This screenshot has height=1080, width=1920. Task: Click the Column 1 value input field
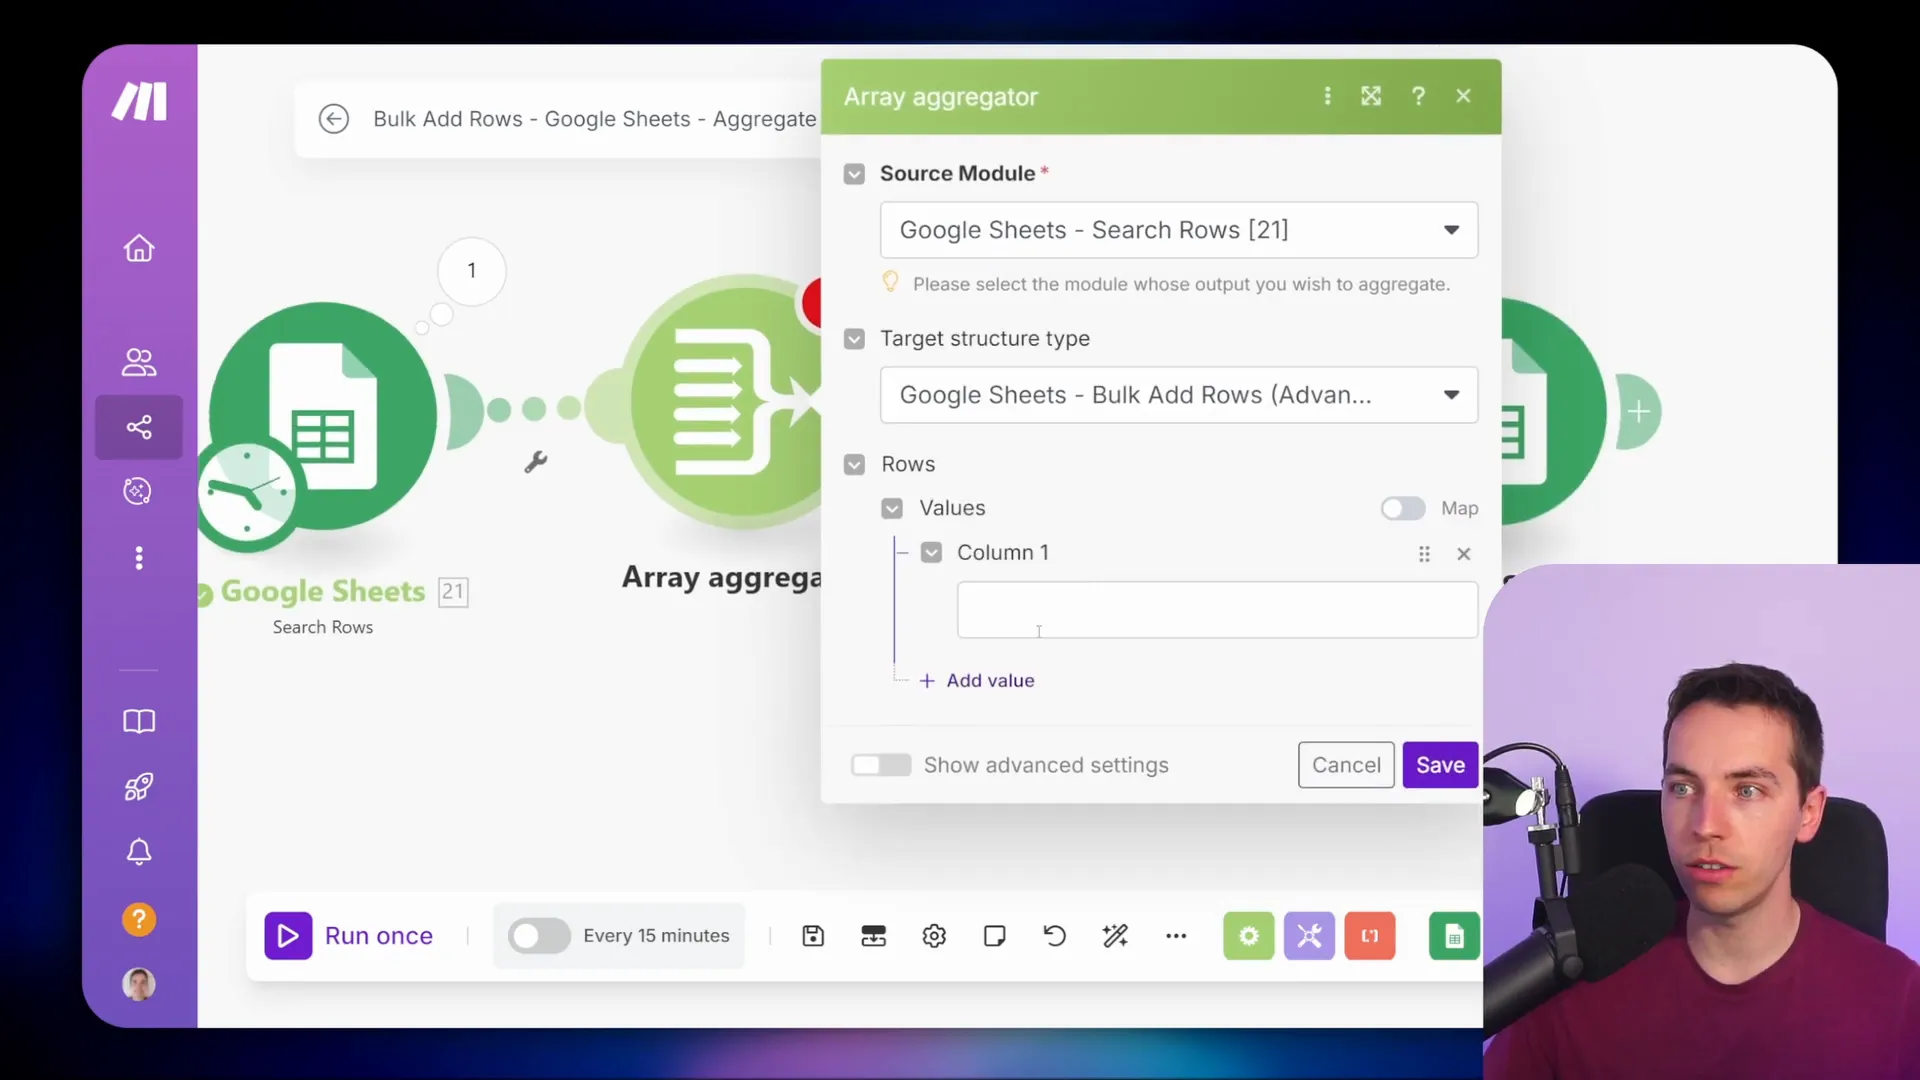[1217, 610]
